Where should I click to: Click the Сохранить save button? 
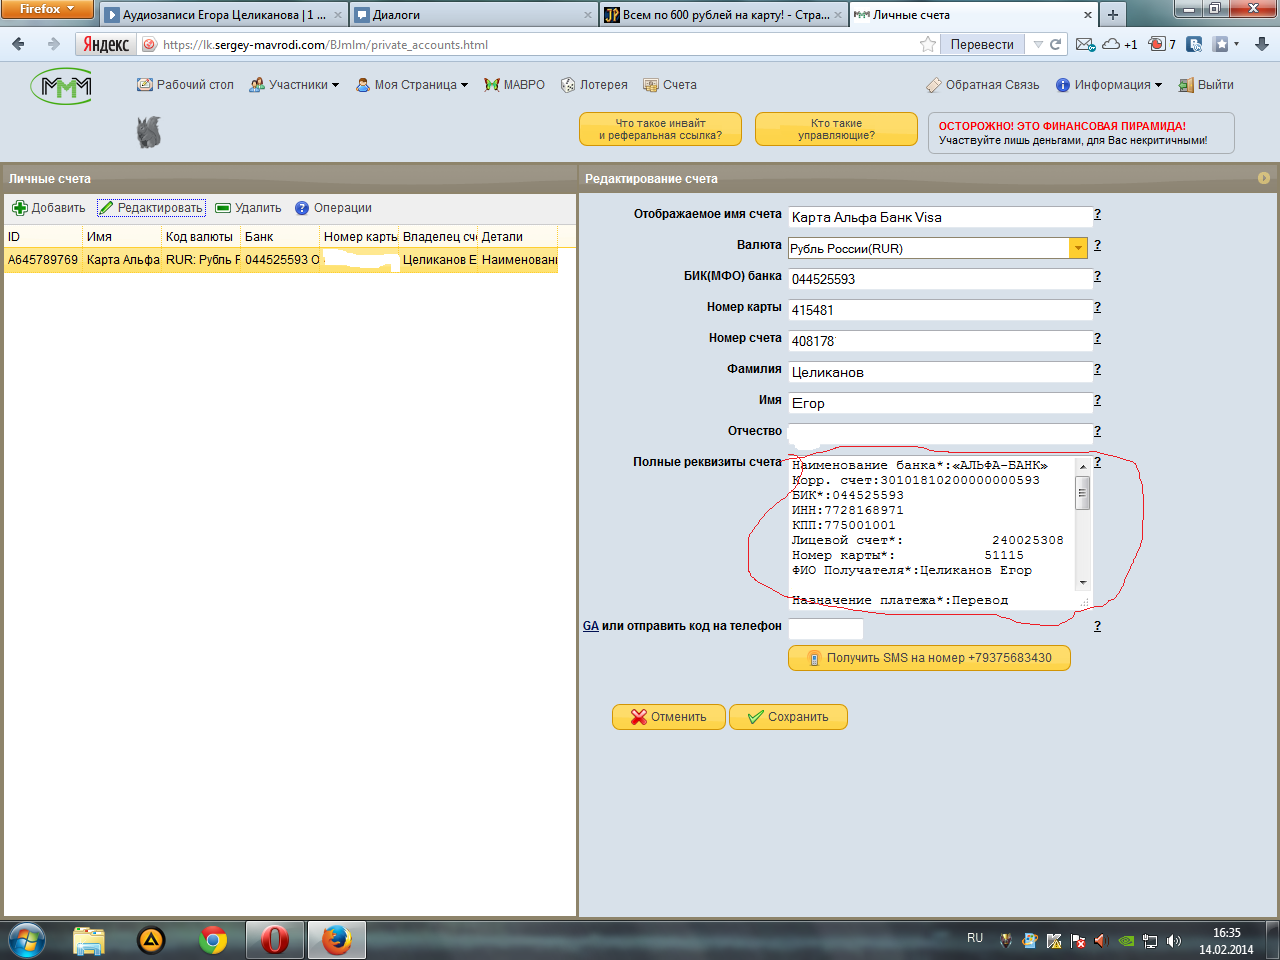[788, 717]
